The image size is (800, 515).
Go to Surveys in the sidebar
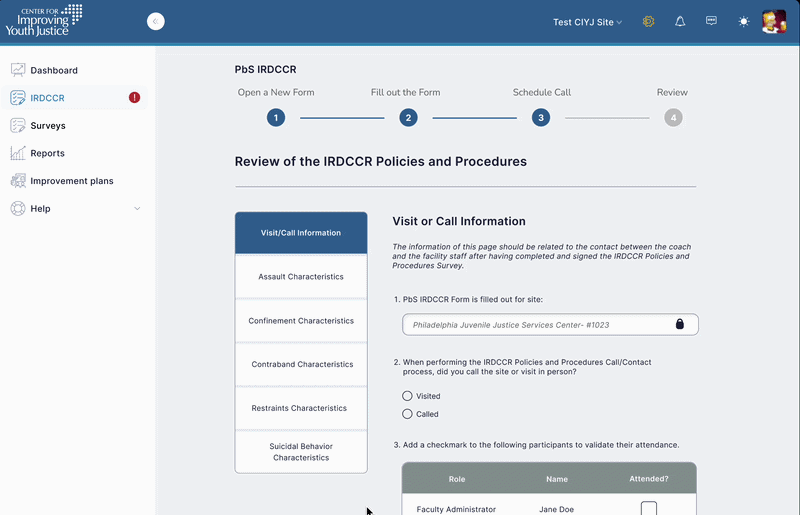(x=47, y=126)
